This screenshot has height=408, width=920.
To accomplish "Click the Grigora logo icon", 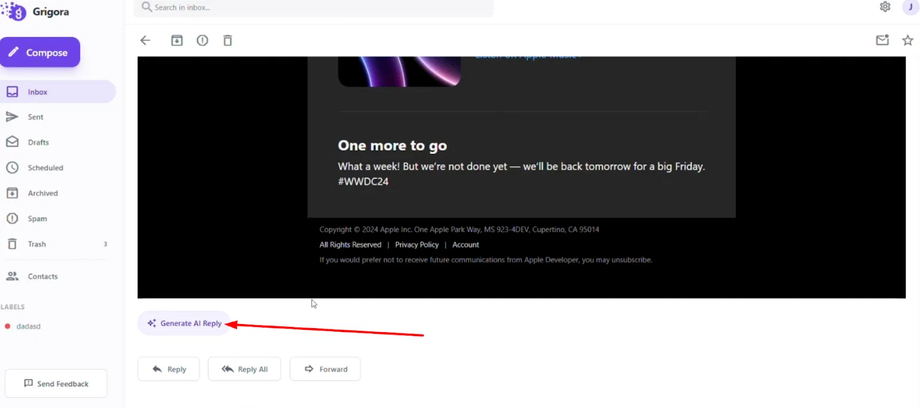I will click(13, 11).
